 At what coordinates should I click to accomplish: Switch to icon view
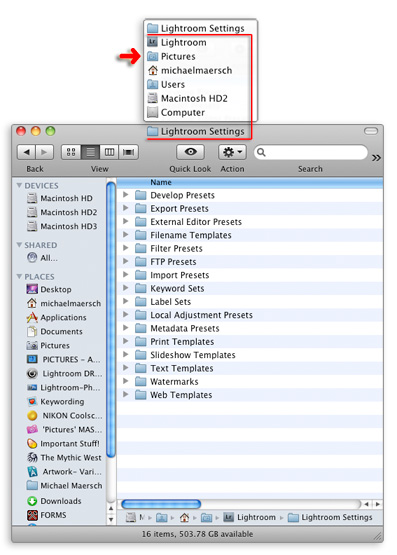pyautogui.click(x=71, y=152)
